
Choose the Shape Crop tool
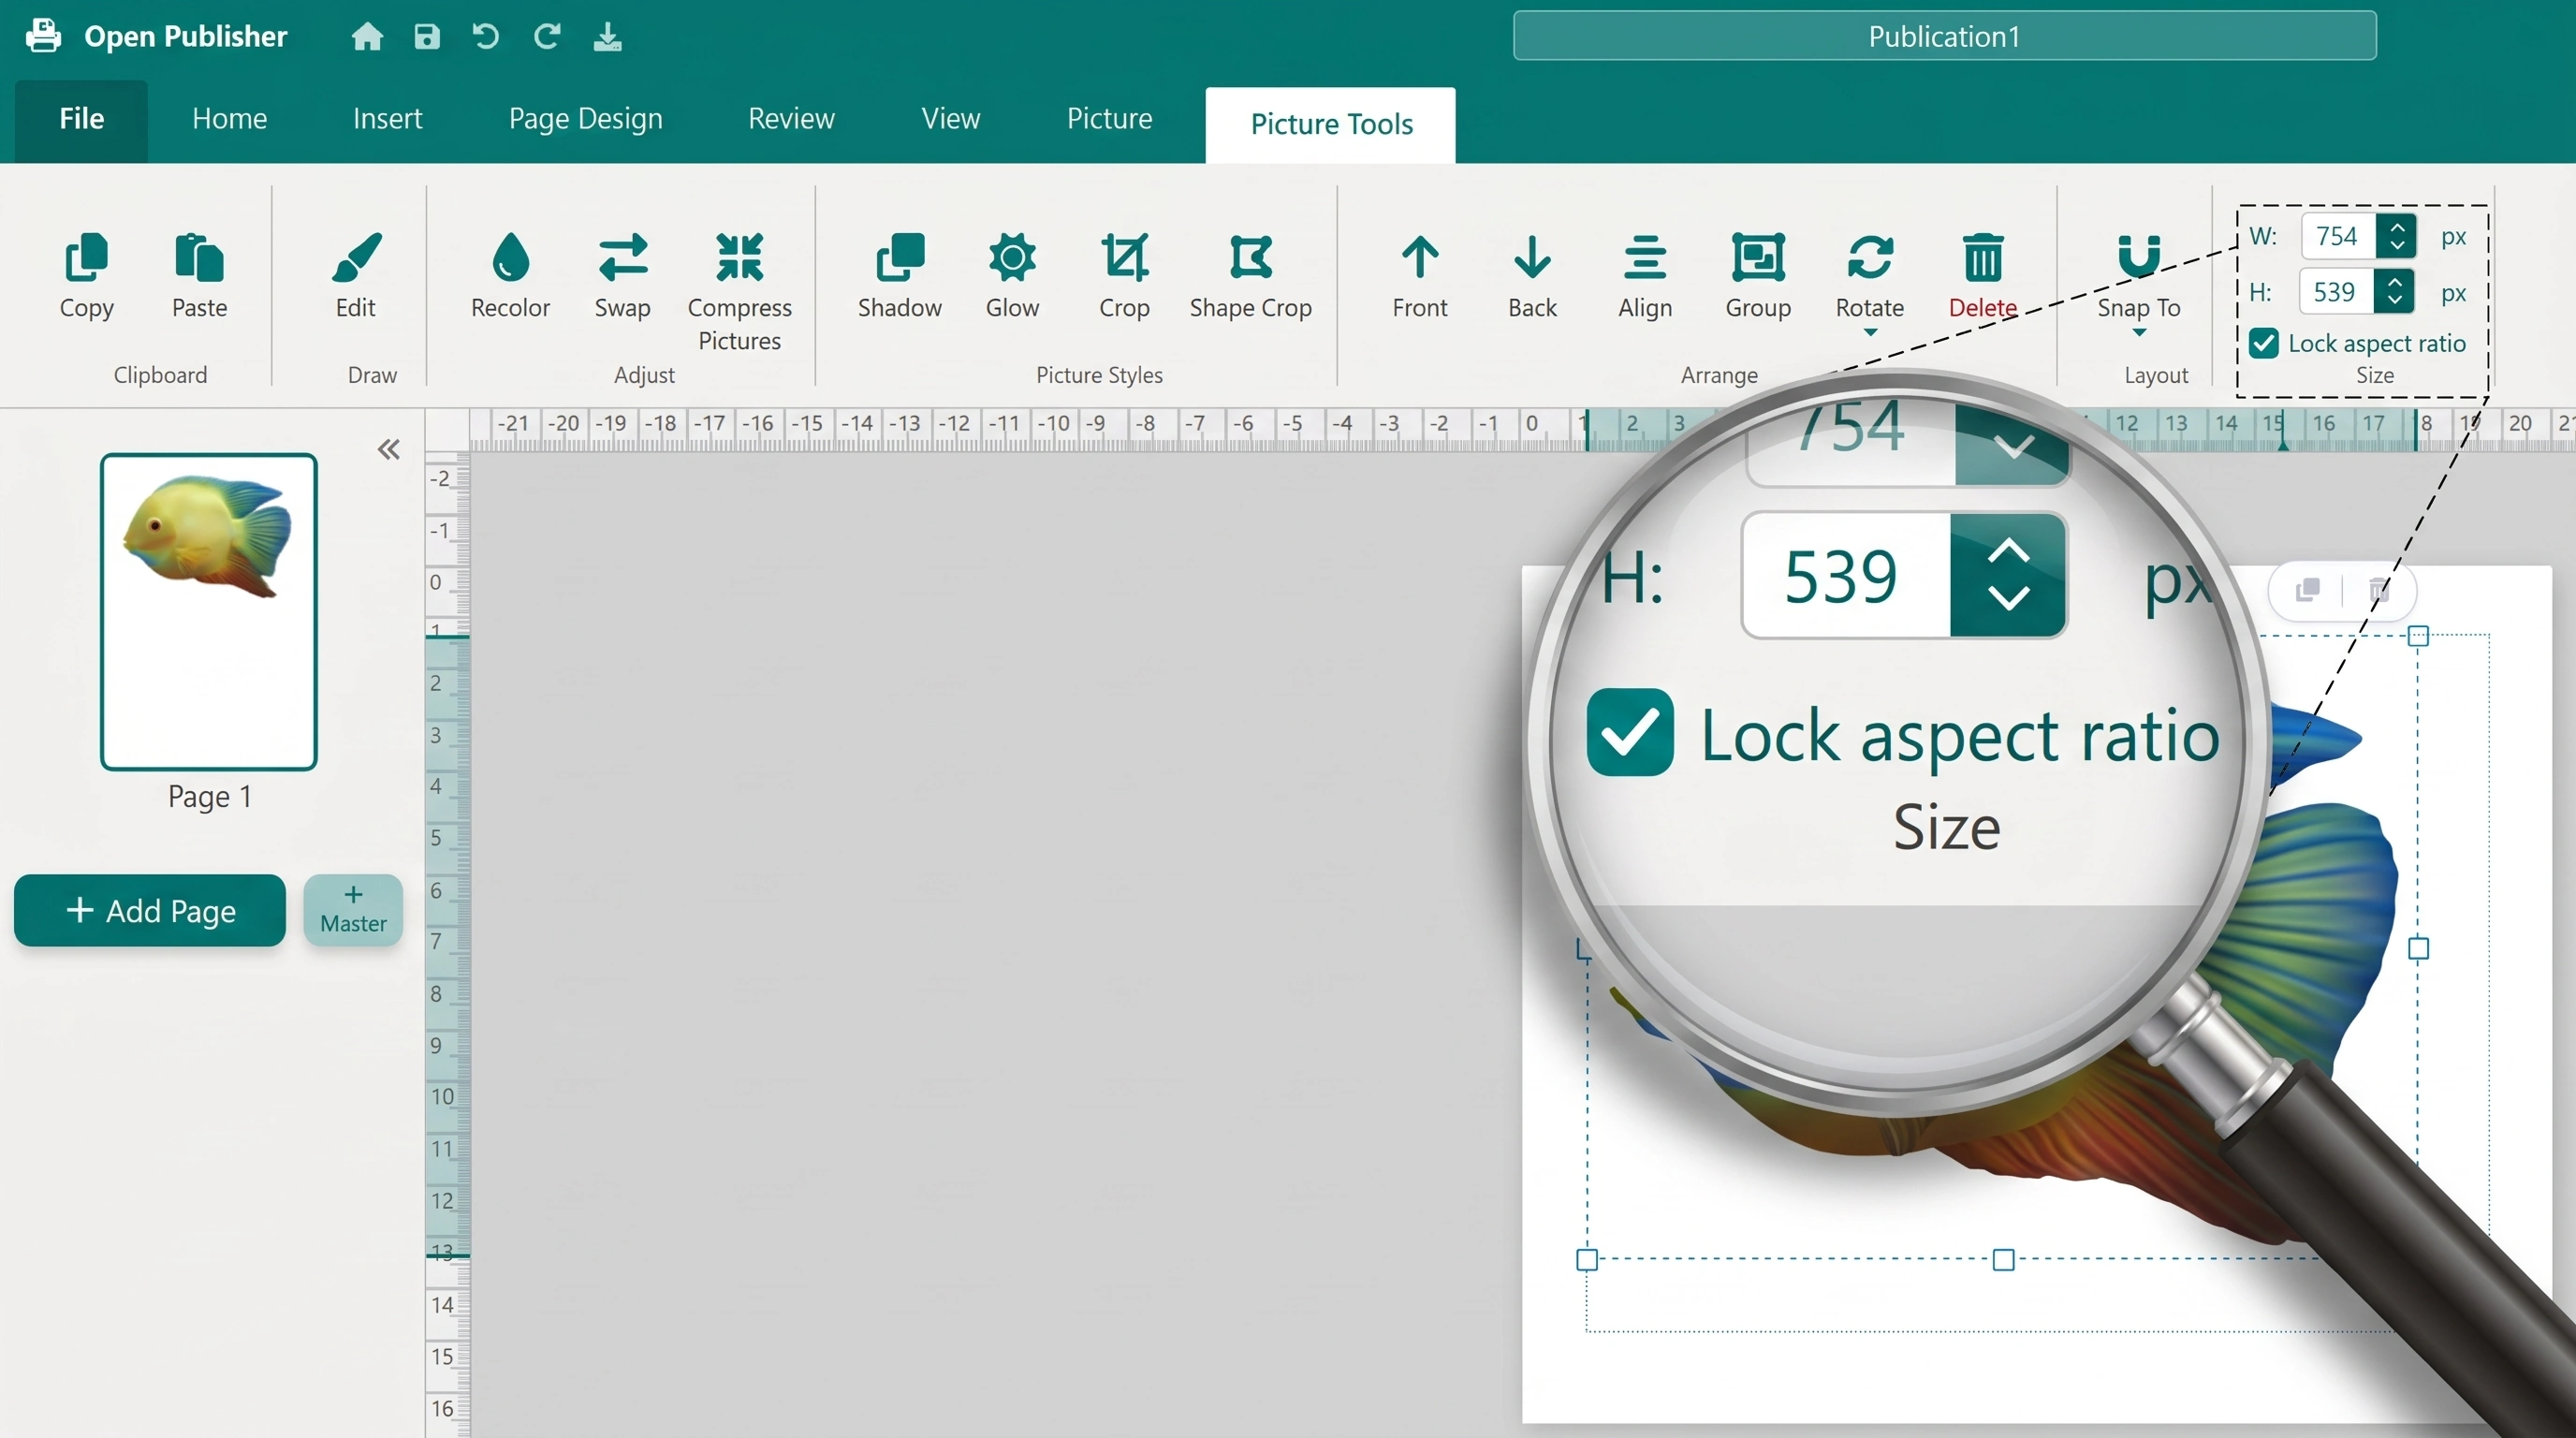point(1250,276)
